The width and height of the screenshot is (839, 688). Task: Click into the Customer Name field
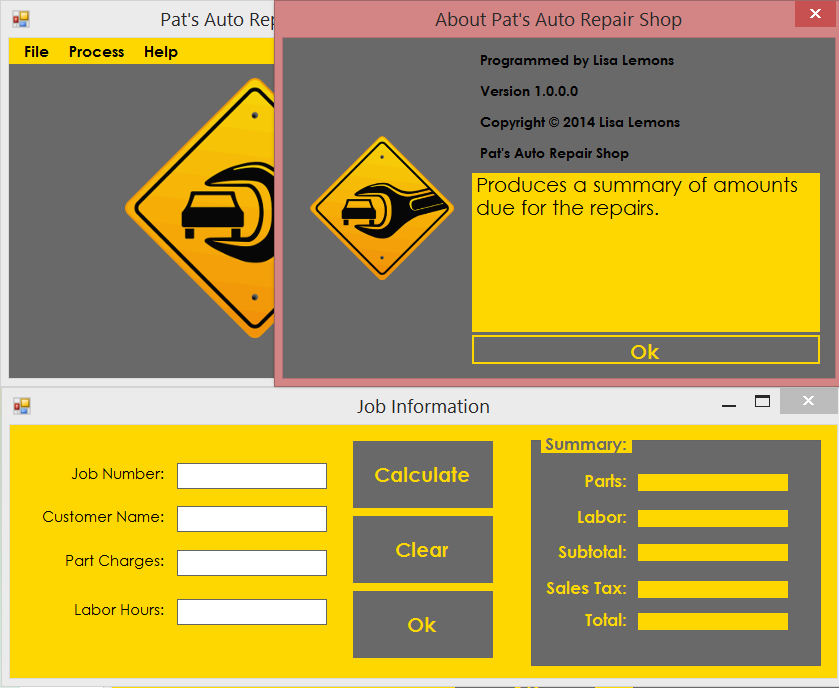click(x=252, y=519)
